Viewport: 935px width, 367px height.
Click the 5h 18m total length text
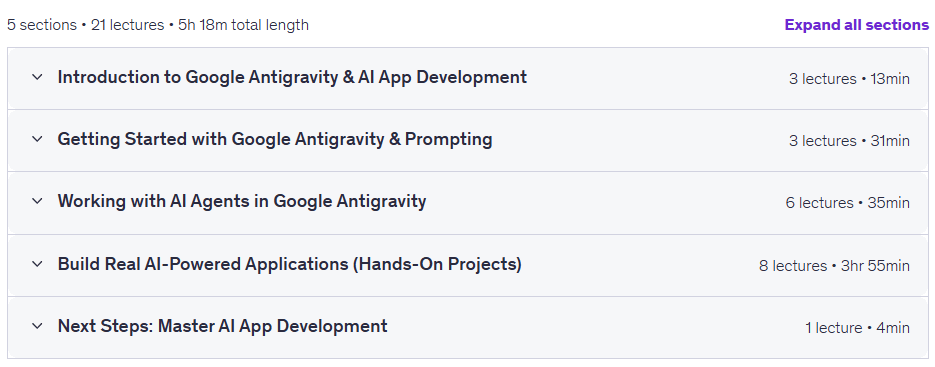[243, 25]
